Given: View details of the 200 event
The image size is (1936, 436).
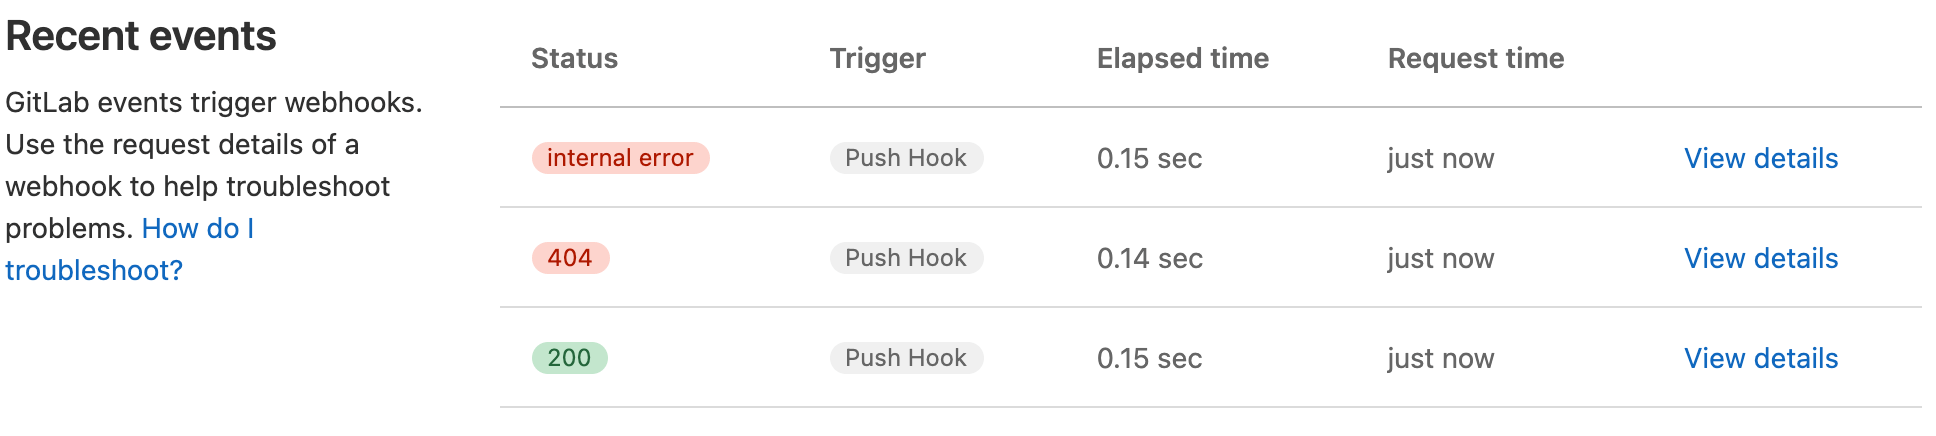Looking at the screenshot, I should pos(1760,358).
